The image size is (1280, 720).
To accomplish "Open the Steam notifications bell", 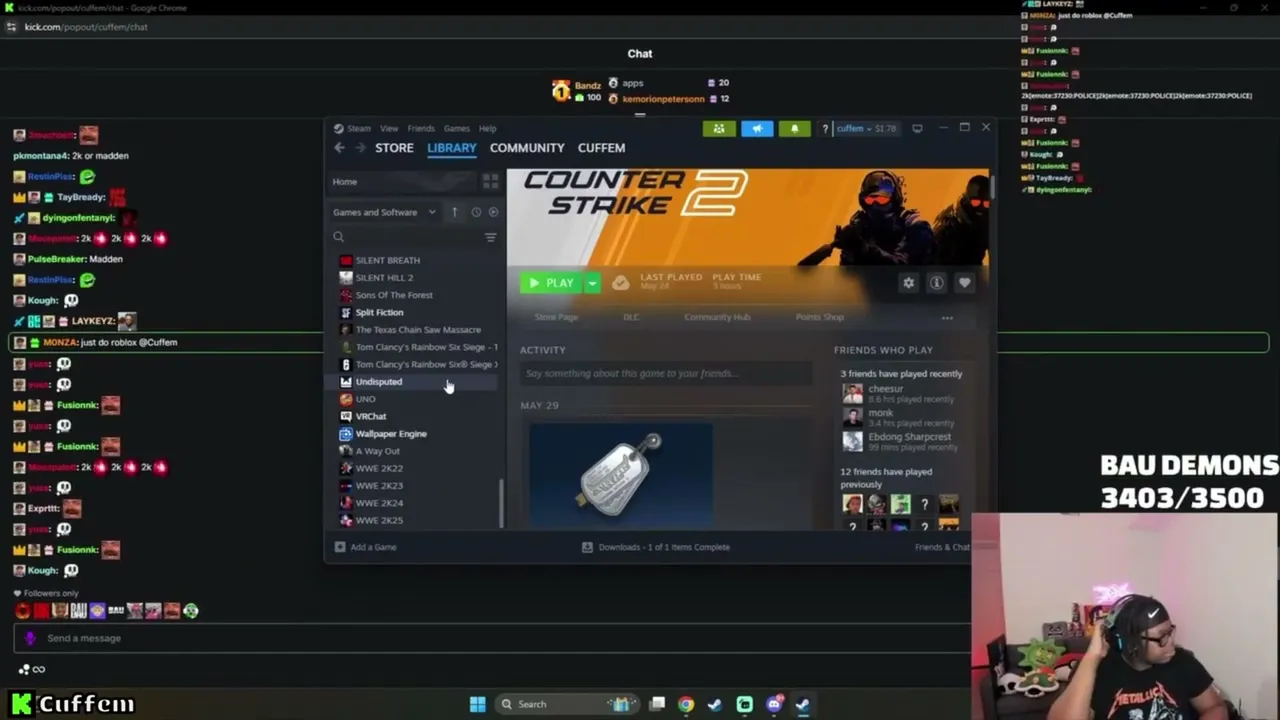I will 795,128.
